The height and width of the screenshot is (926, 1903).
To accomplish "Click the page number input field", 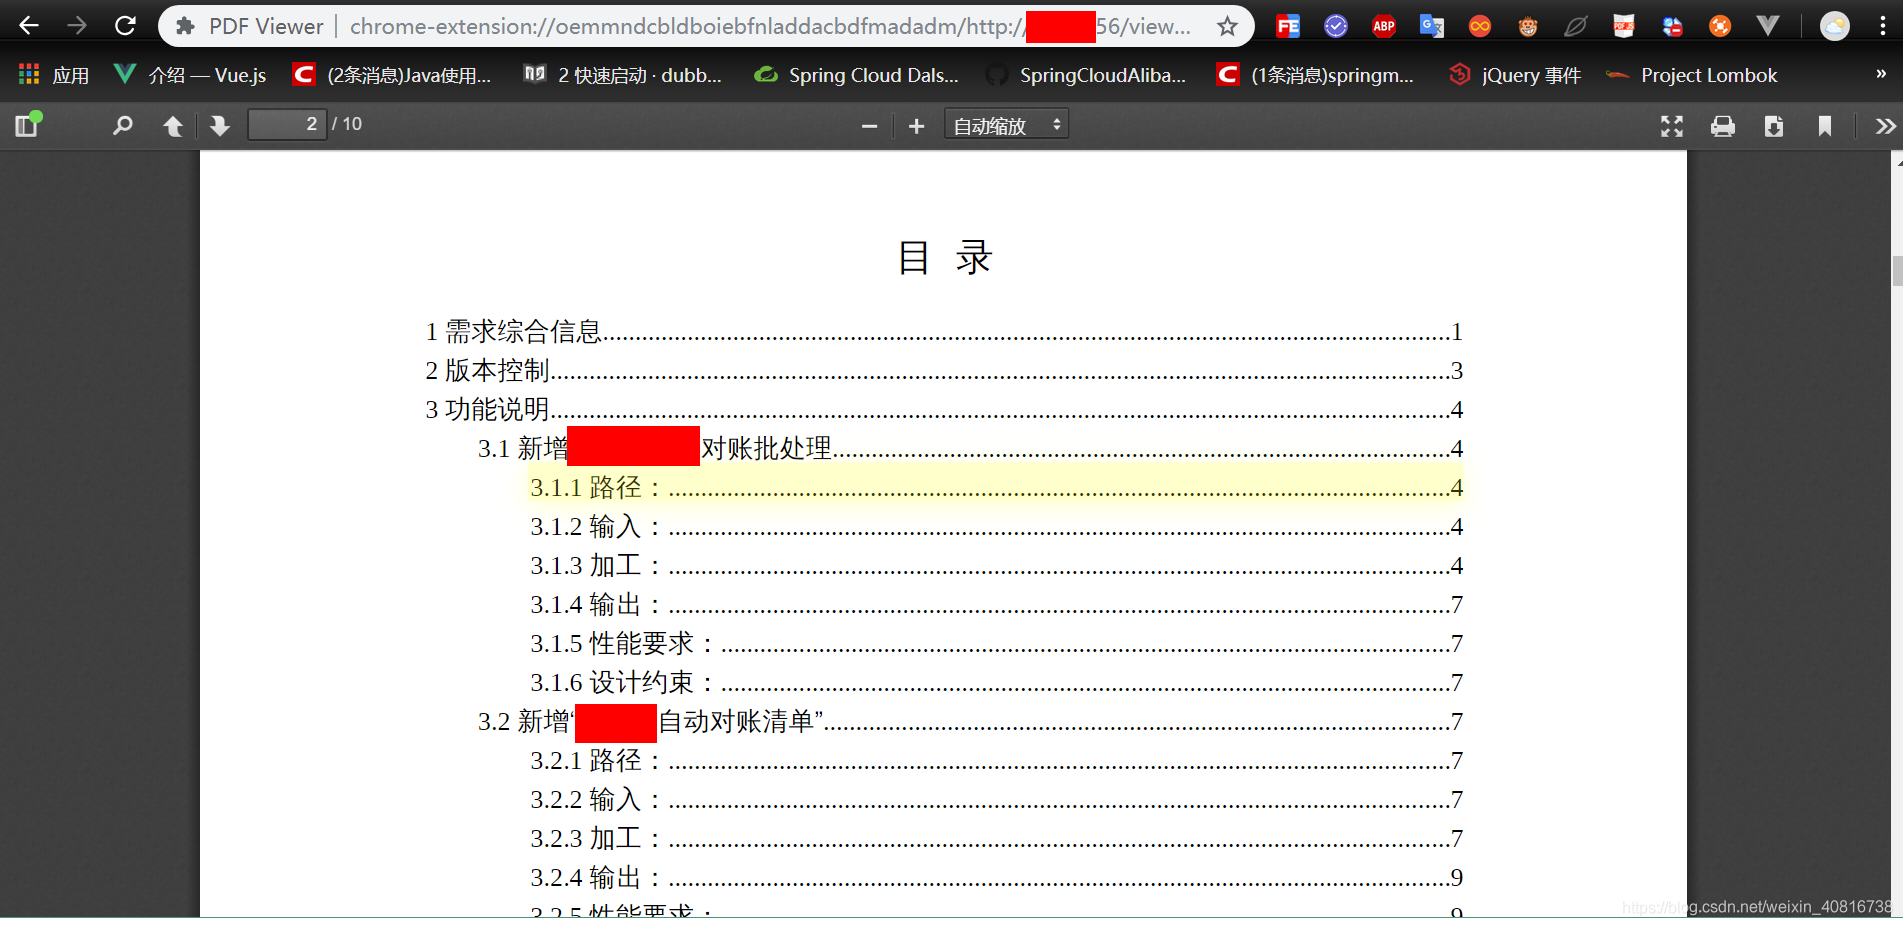I will 287,123.
